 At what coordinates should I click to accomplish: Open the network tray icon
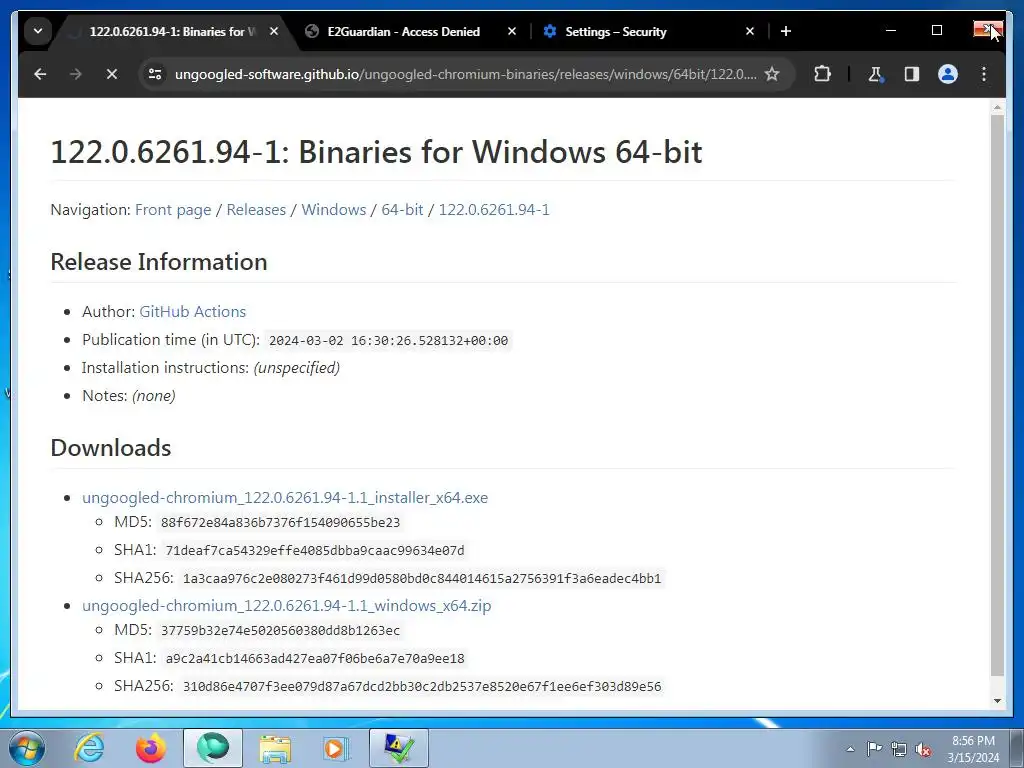click(x=899, y=749)
